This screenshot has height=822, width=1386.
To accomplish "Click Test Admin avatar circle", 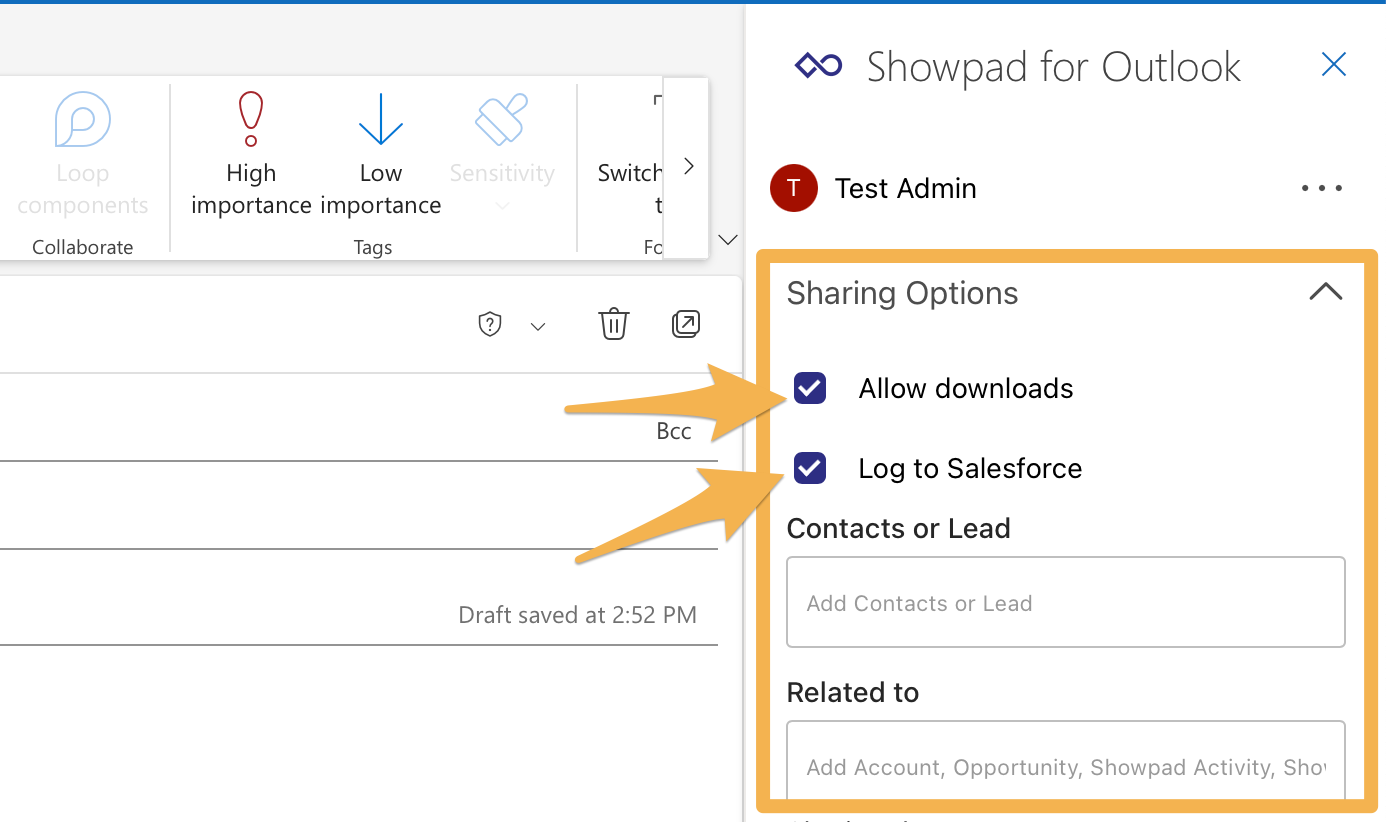I will pos(794,188).
